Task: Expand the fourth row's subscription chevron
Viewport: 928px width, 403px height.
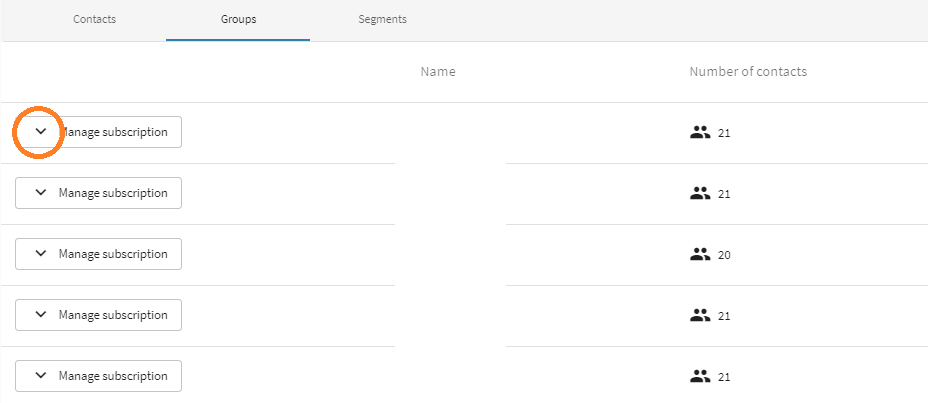Action: pos(40,315)
